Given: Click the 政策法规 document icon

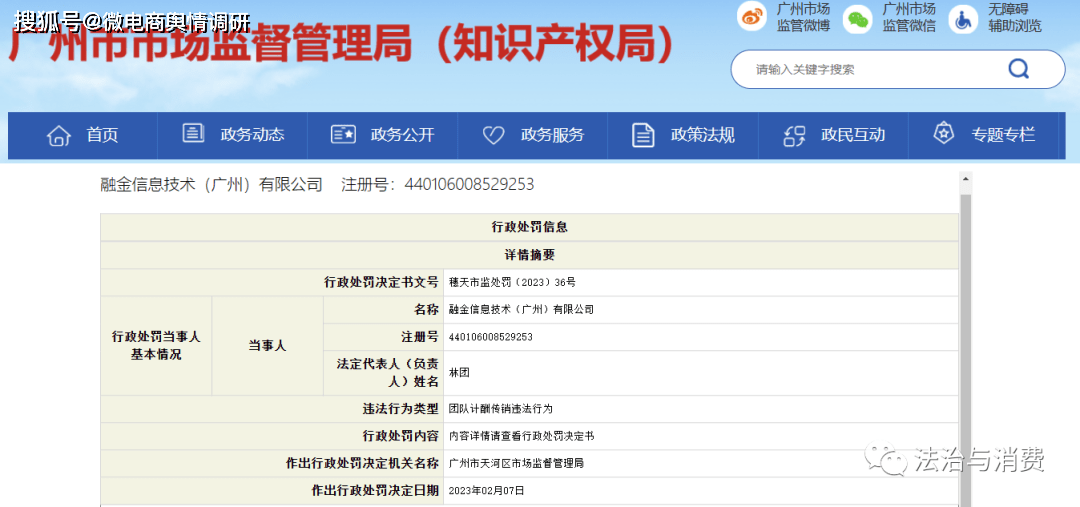Looking at the screenshot, I should pos(643,135).
